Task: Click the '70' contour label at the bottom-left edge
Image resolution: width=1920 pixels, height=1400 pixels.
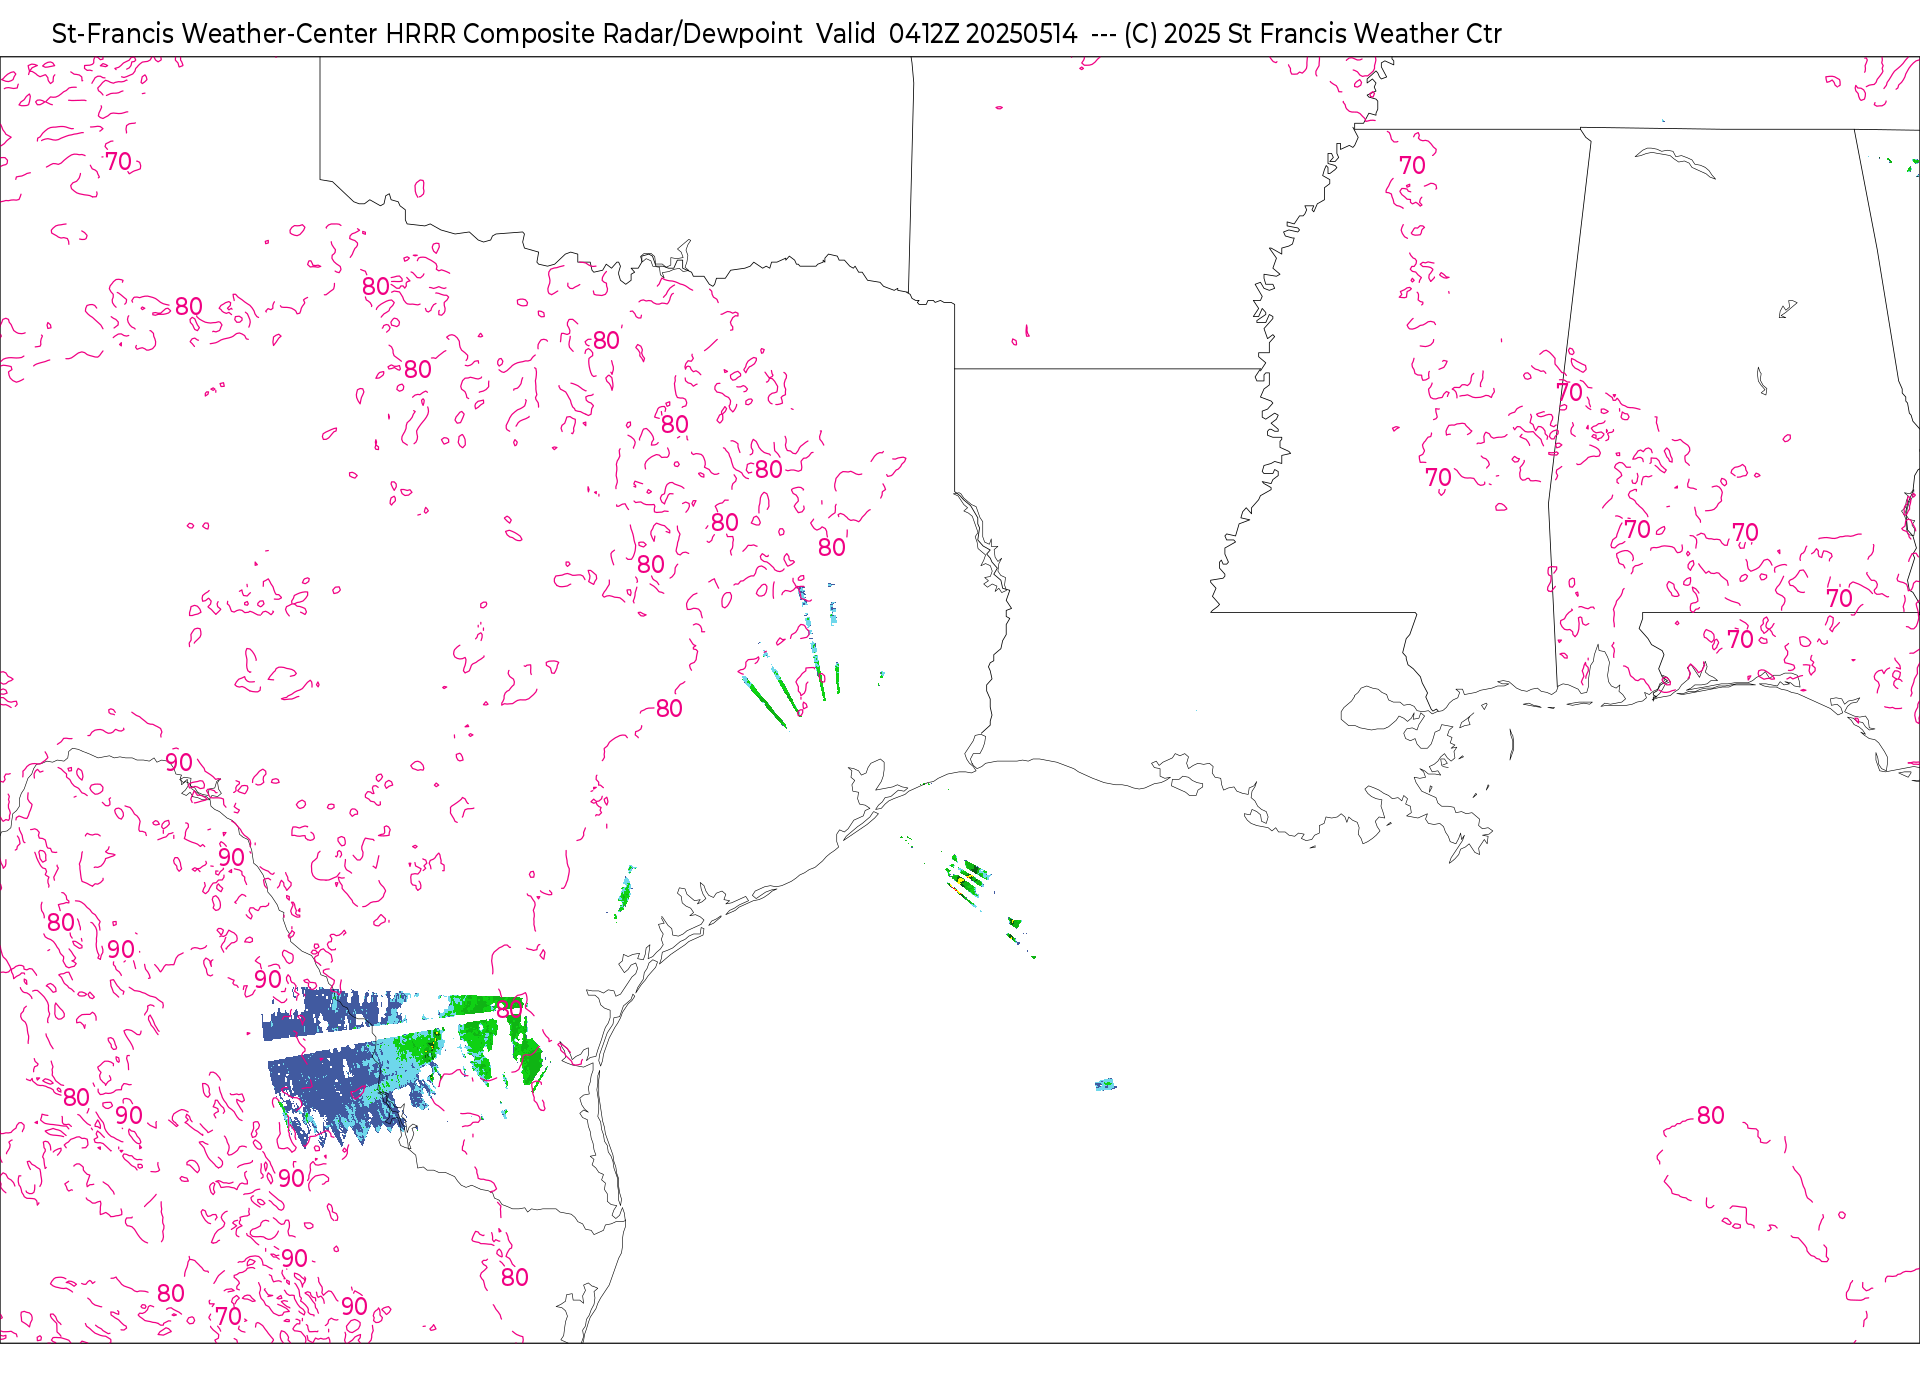Action: coord(229,1316)
